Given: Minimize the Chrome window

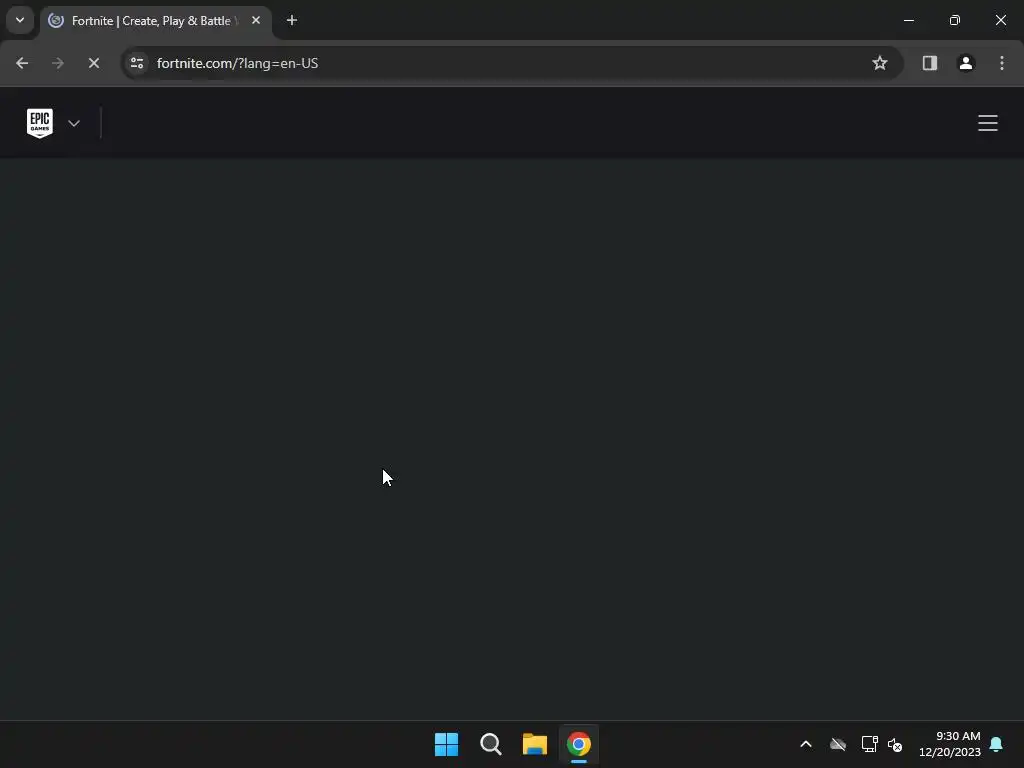Looking at the screenshot, I should coord(908,20).
